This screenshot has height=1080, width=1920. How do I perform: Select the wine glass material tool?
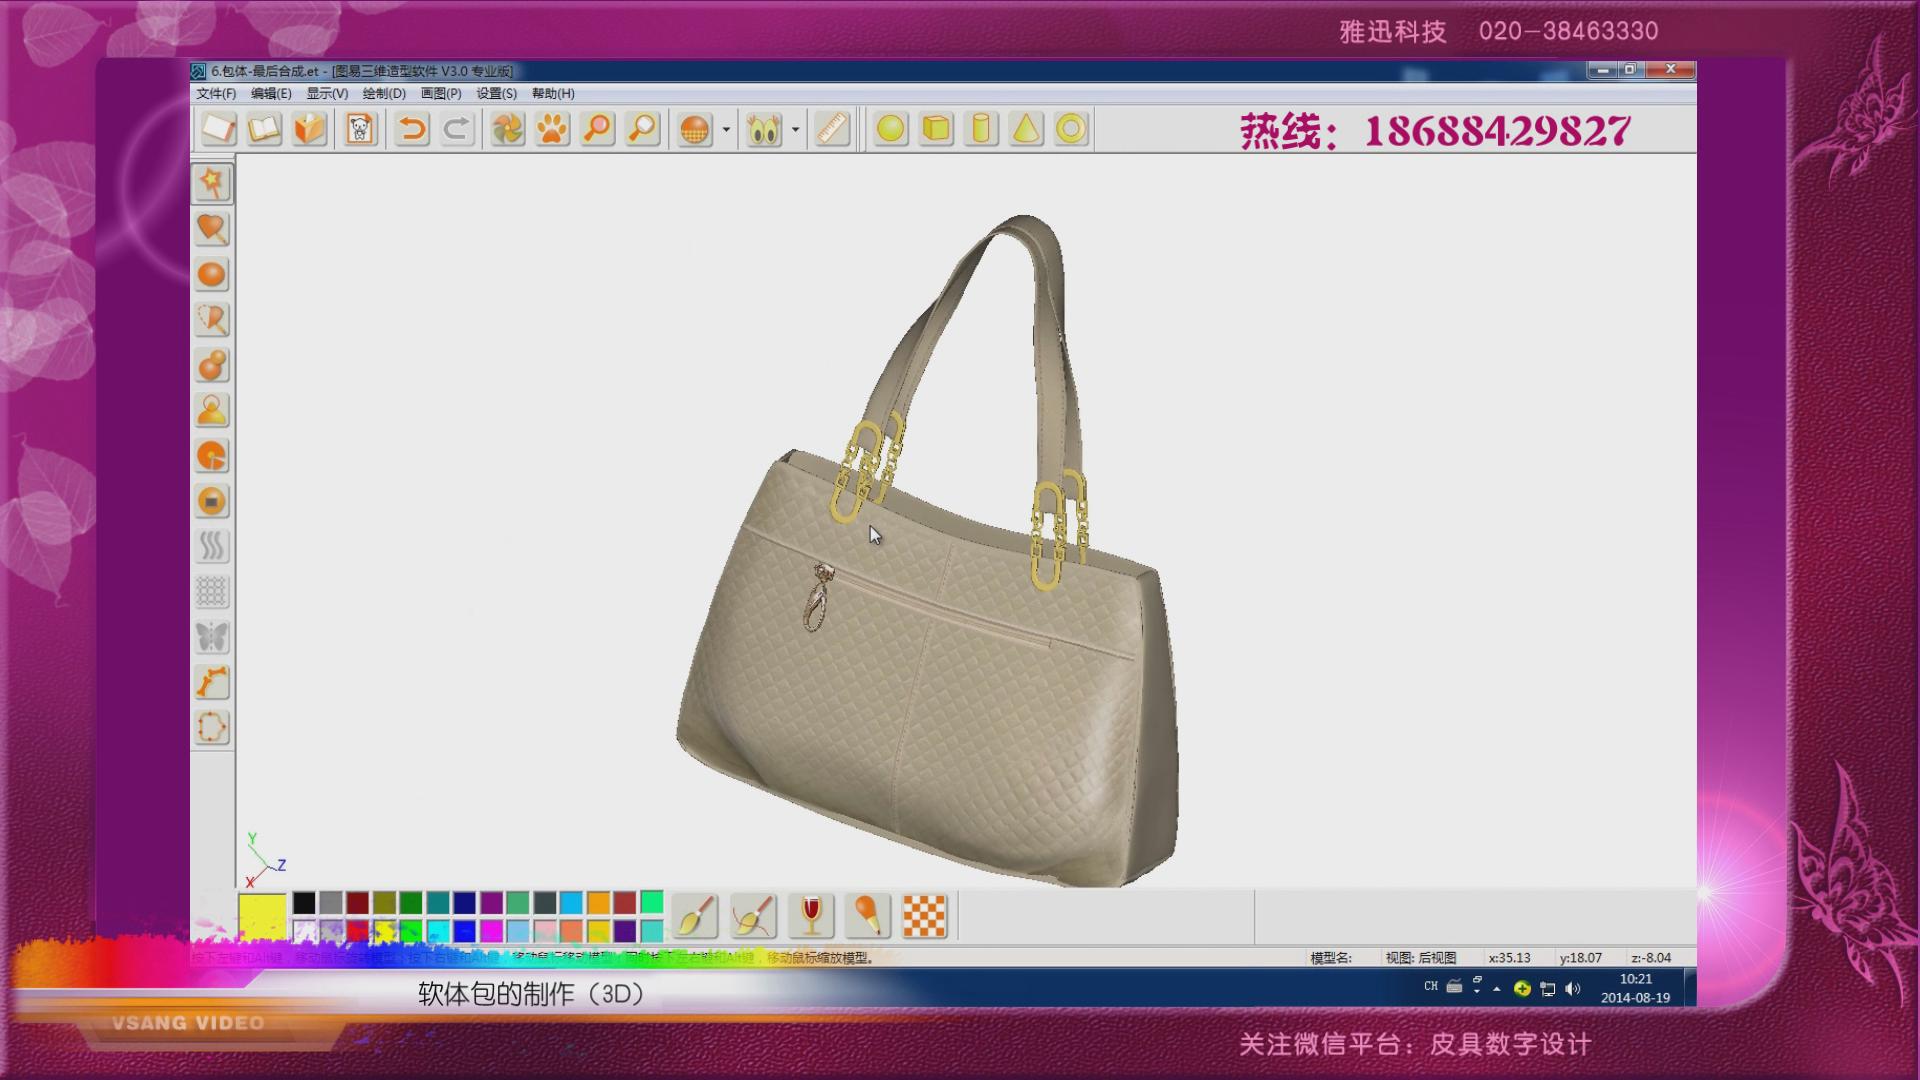[811, 915]
